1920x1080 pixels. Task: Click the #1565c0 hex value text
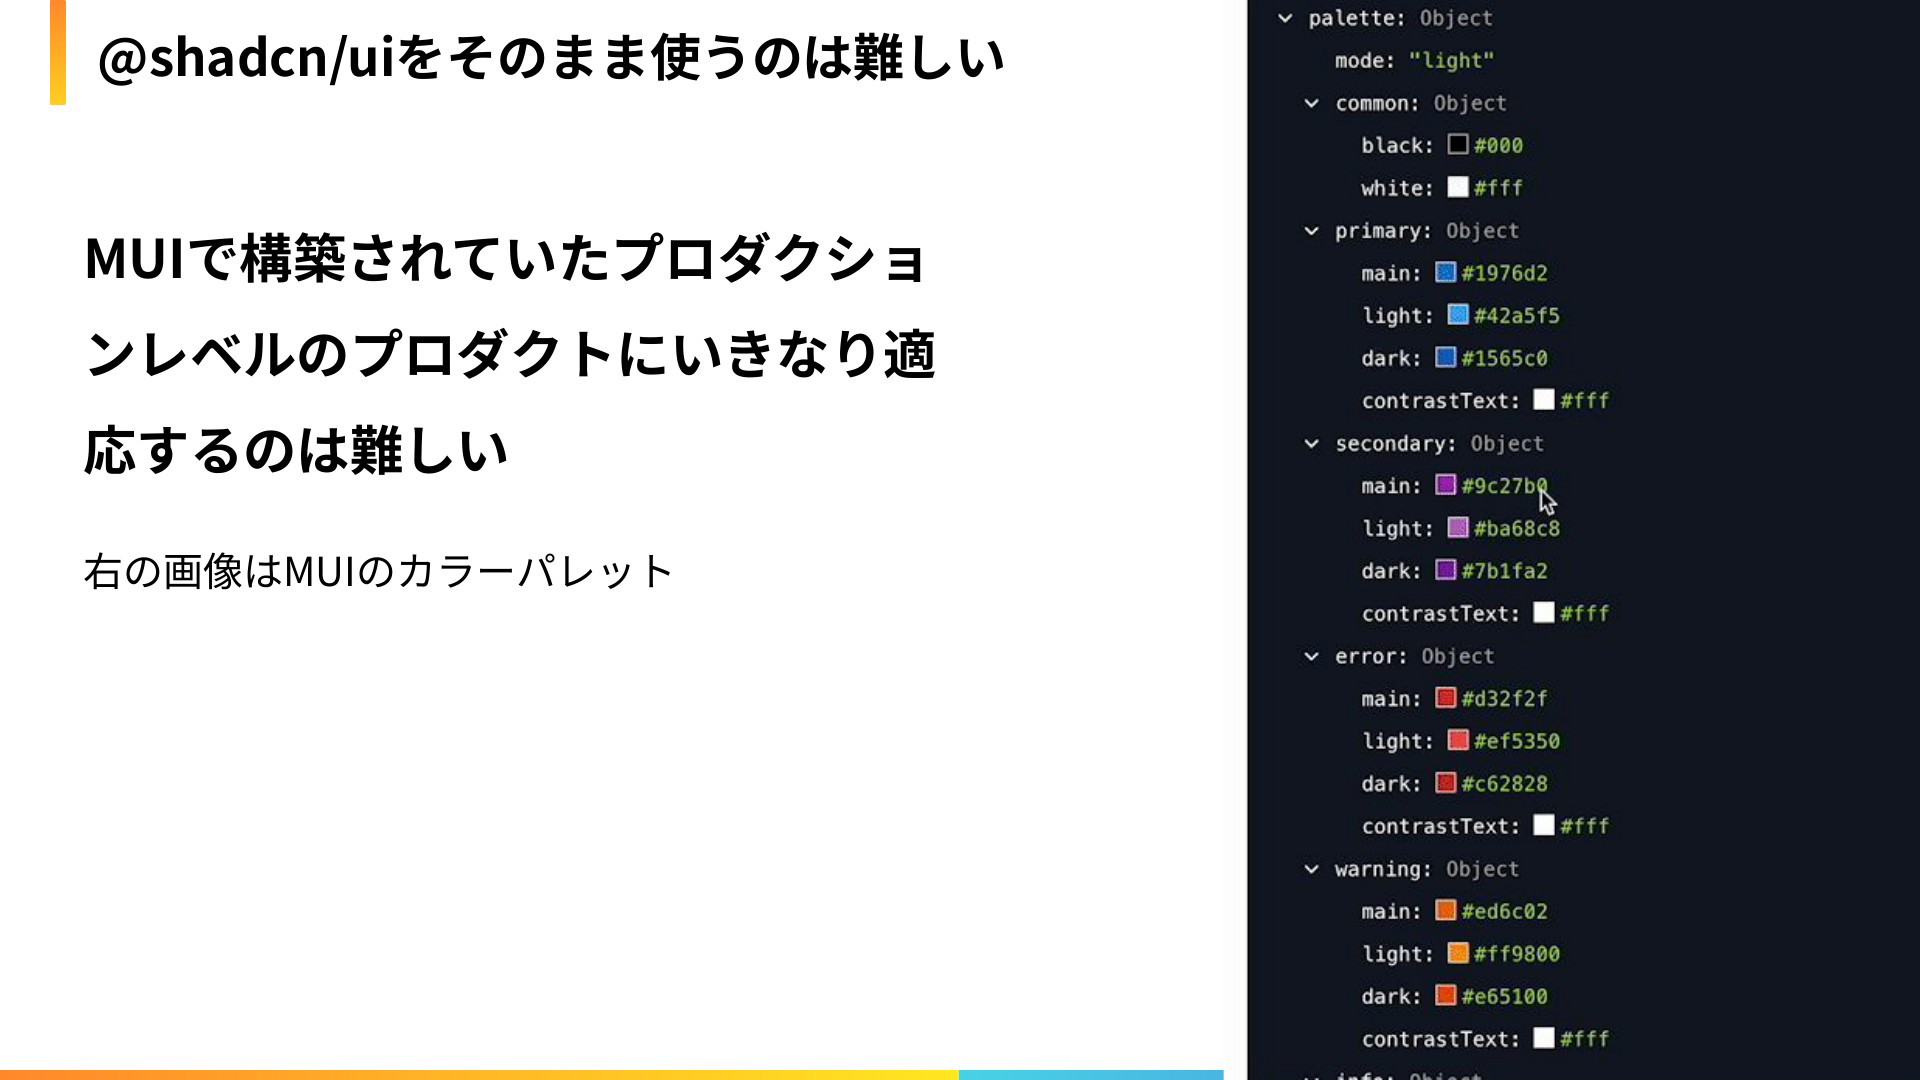(1504, 358)
